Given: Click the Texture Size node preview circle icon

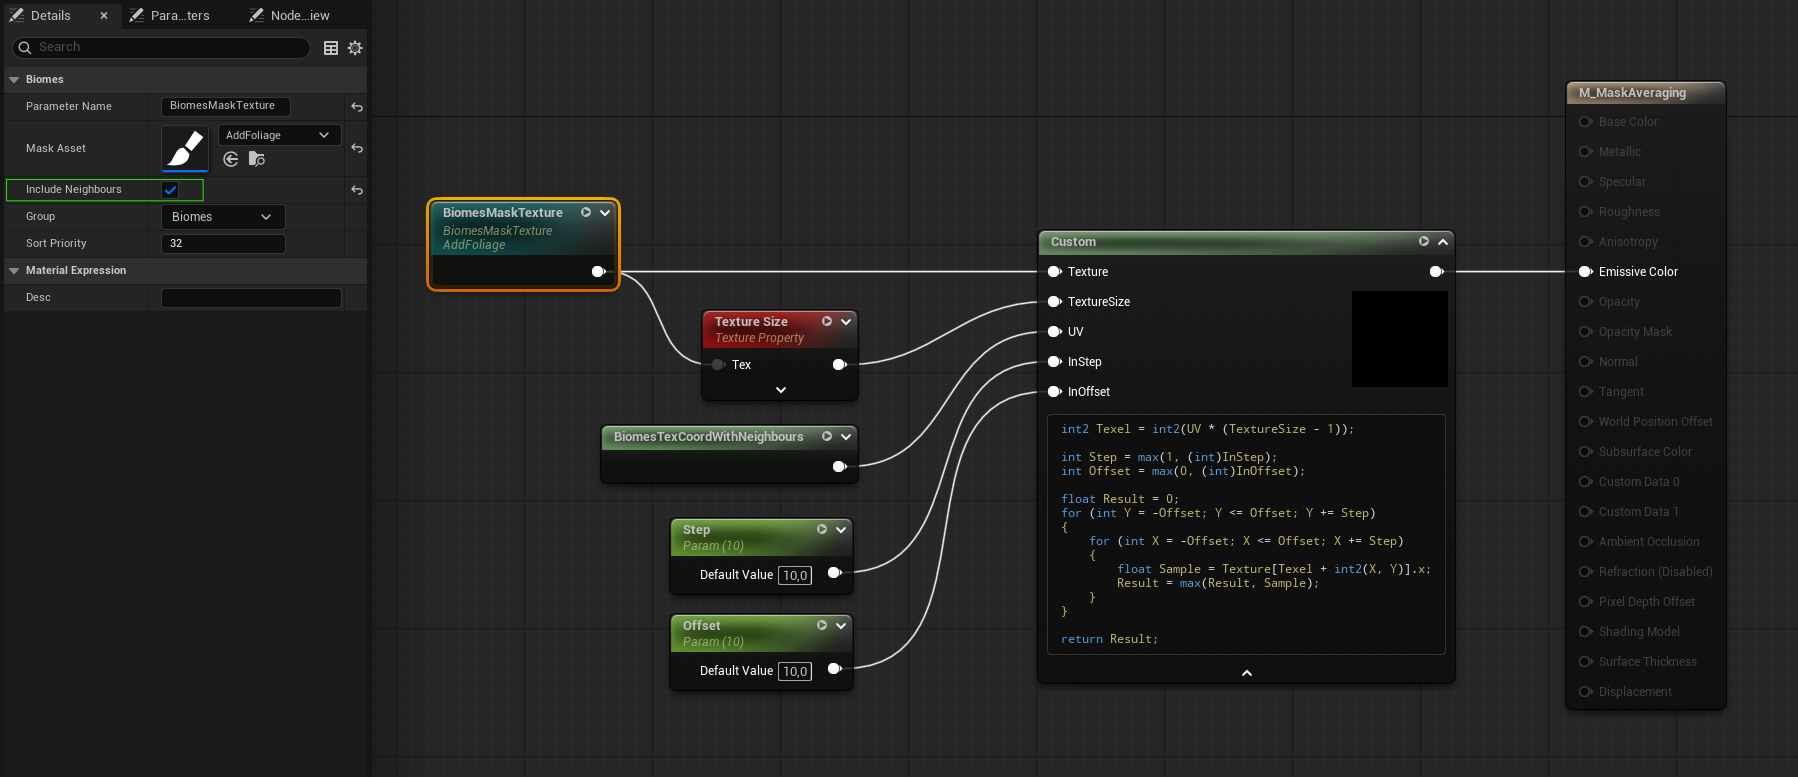Looking at the screenshot, I should [827, 321].
